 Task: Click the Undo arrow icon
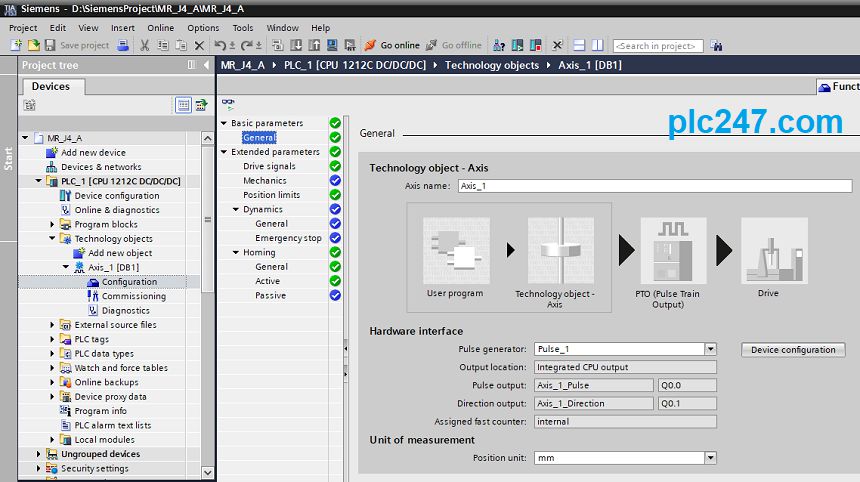tap(220, 45)
